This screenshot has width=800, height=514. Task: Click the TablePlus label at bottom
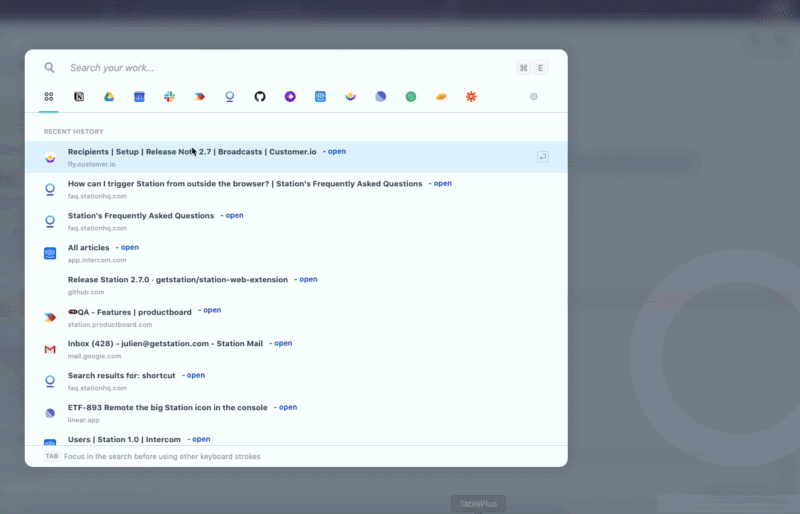[x=478, y=504]
